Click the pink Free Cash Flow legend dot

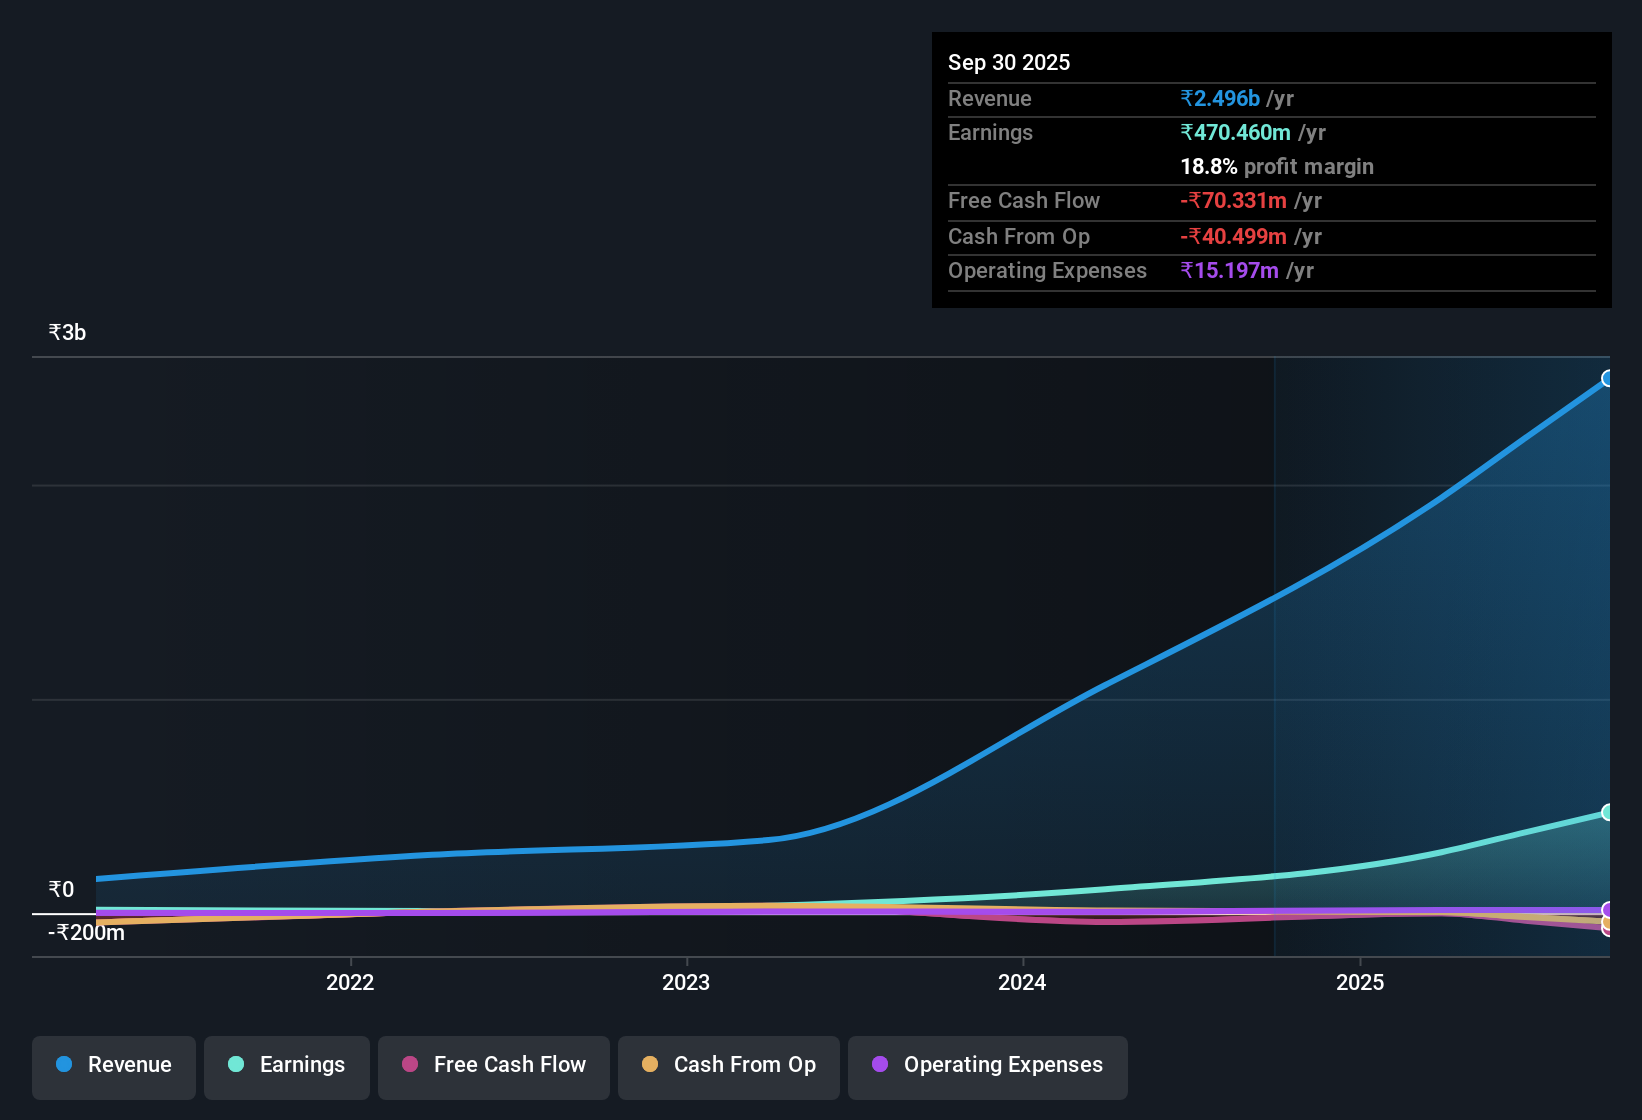click(410, 1064)
